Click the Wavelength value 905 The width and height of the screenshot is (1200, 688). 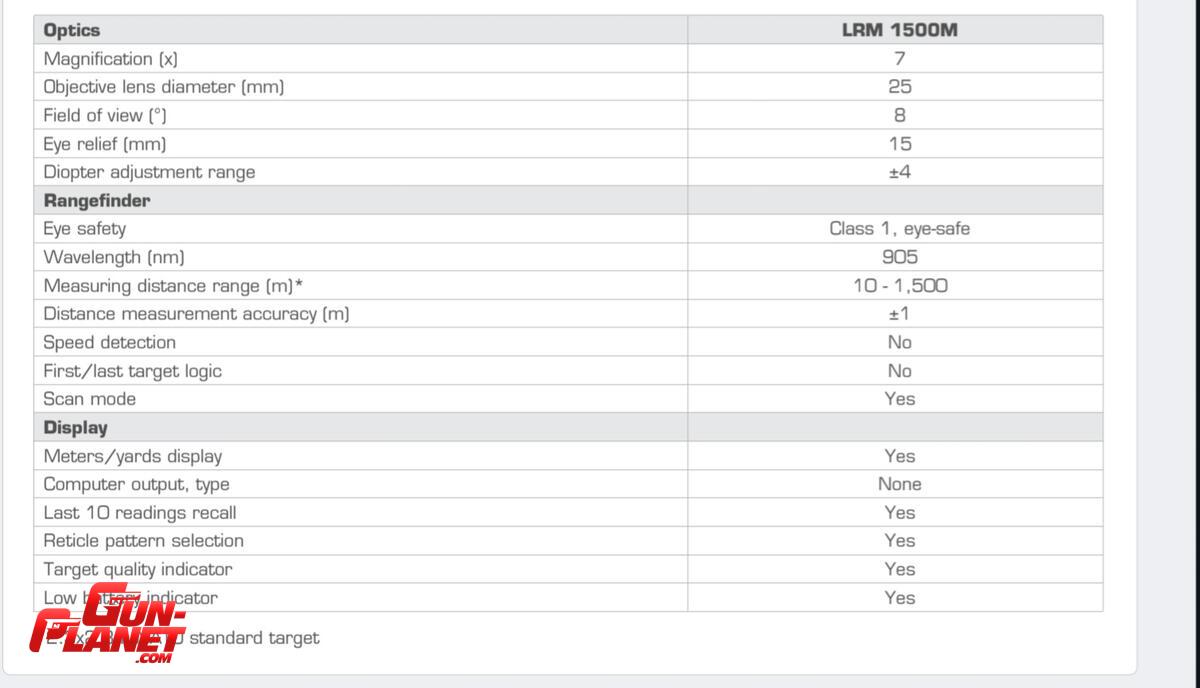pyautogui.click(x=899, y=257)
